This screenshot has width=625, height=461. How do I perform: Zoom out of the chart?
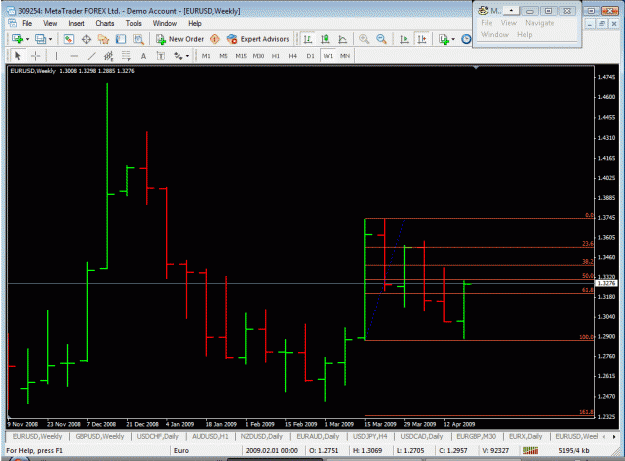(x=381, y=39)
